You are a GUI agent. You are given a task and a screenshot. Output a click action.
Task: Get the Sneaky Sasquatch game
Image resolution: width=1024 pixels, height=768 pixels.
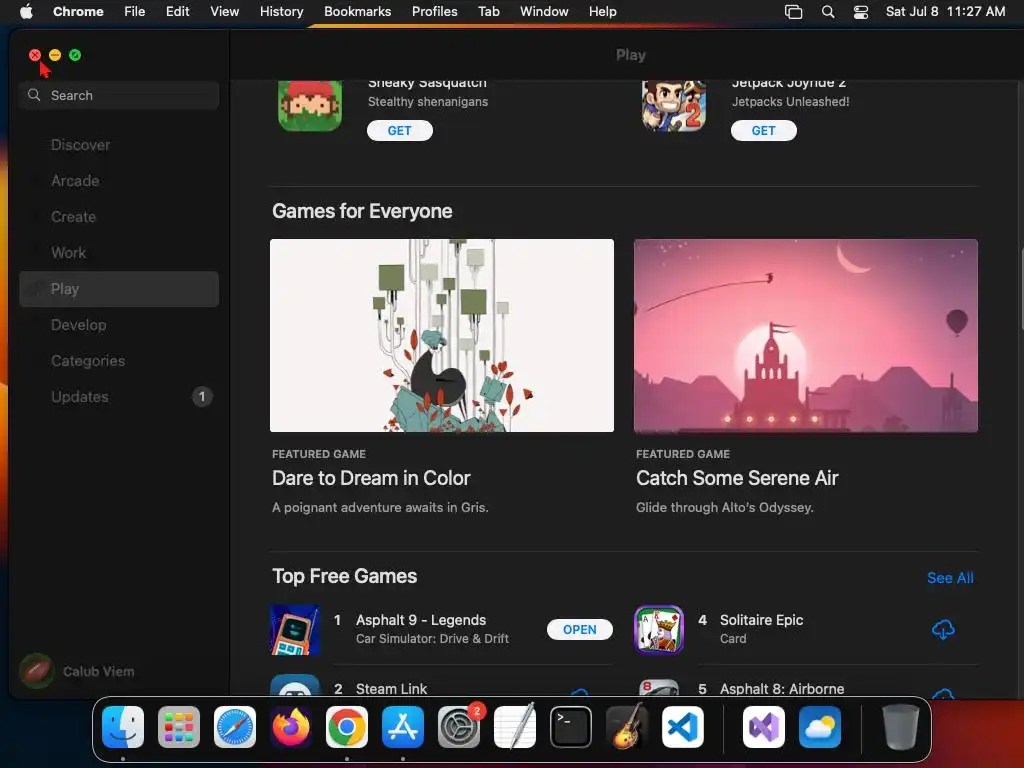[x=400, y=131]
